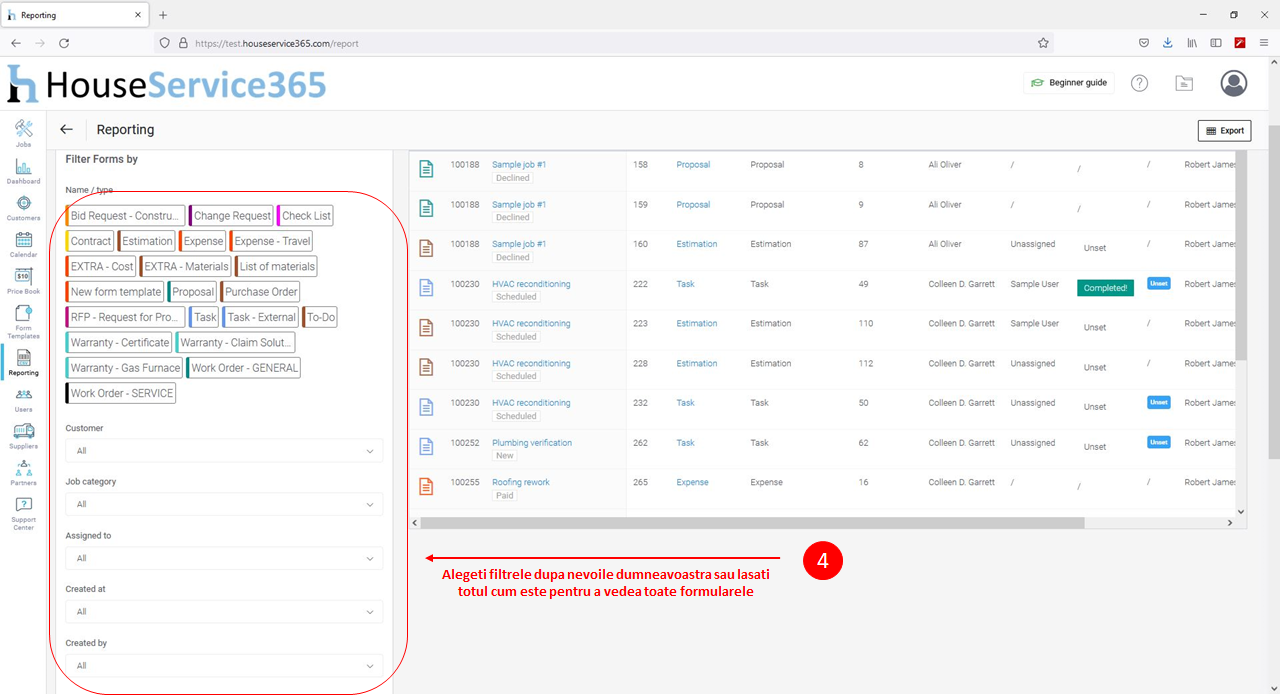This screenshot has width=1280, height=695.
Task: Open the Plumbing verification job link
Action: pyautogui.click(x=532, y=443)
